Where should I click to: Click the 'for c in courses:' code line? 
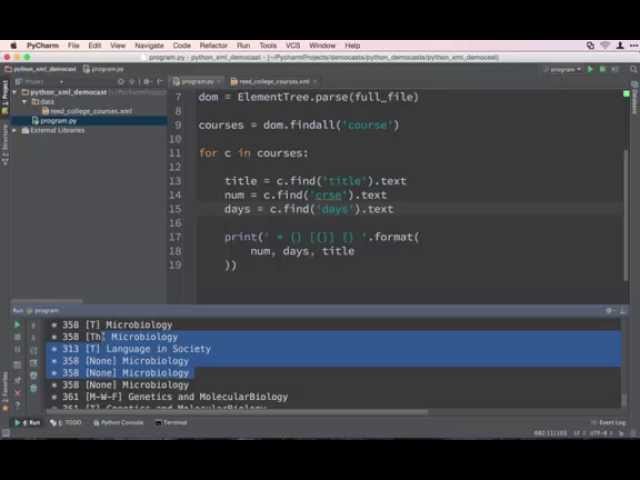click(x=253, y=153)
